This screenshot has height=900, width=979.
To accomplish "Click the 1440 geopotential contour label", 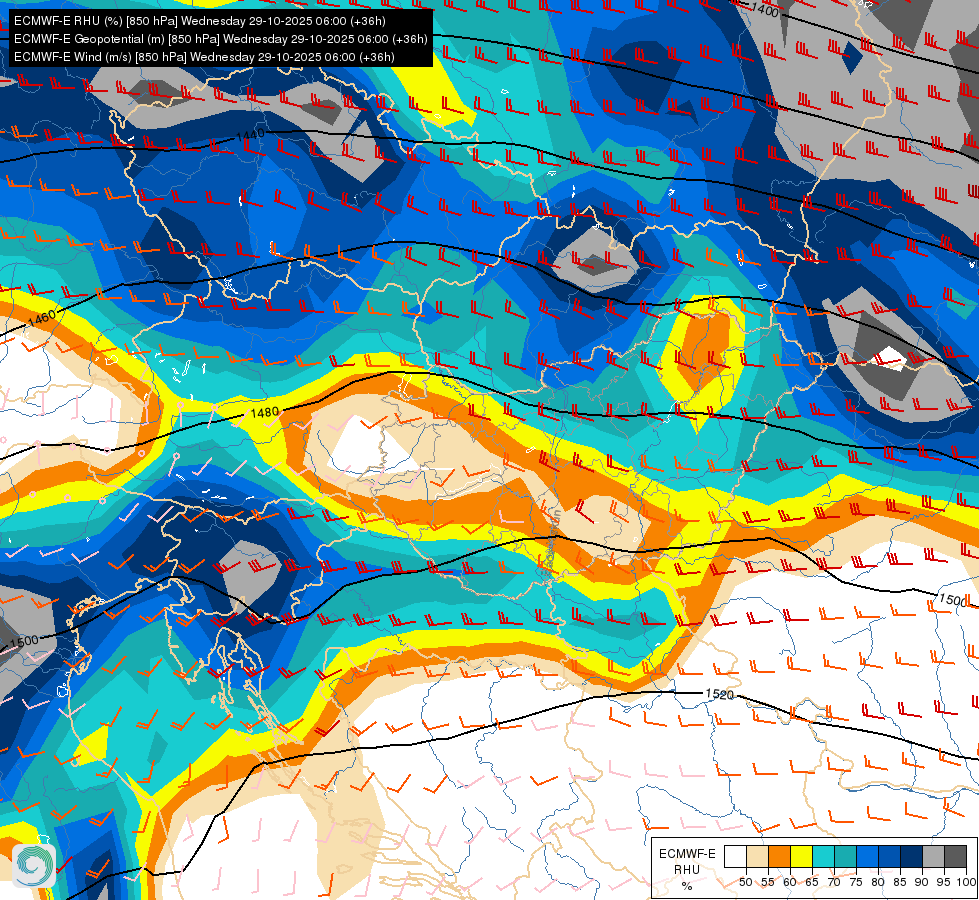I will point(250,135).
